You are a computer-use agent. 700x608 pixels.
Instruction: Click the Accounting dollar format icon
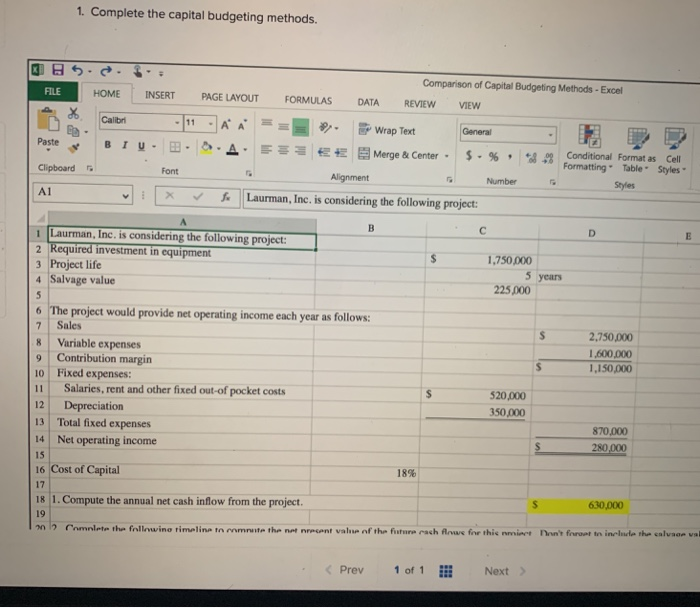(469, 155)
